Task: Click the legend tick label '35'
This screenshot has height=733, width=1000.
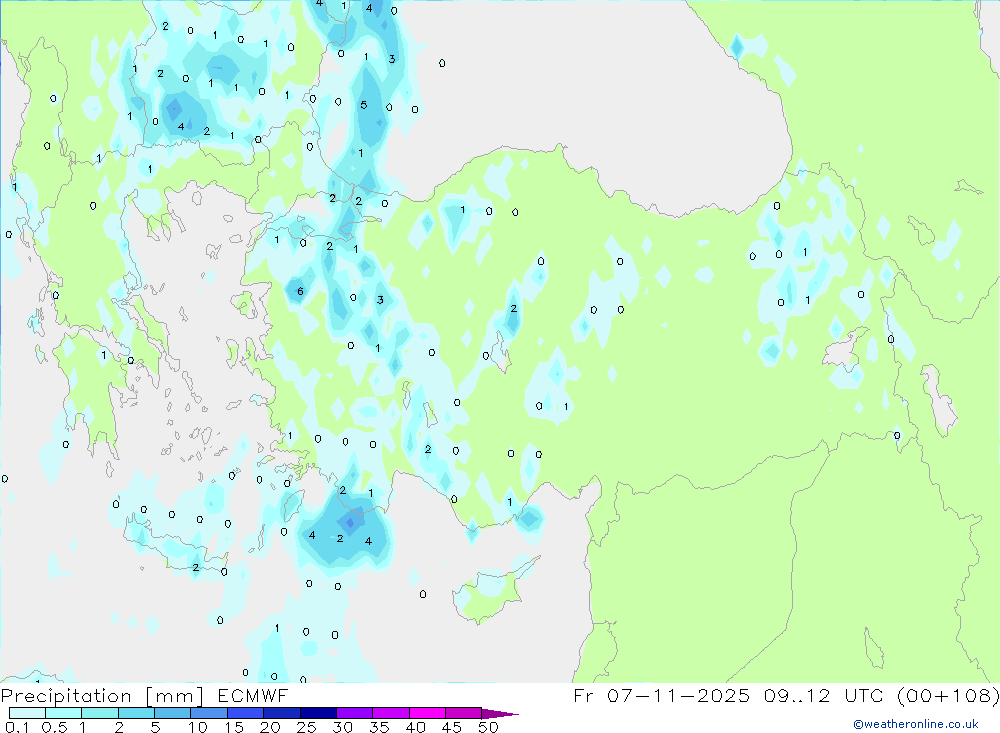Action: (379, 727)
